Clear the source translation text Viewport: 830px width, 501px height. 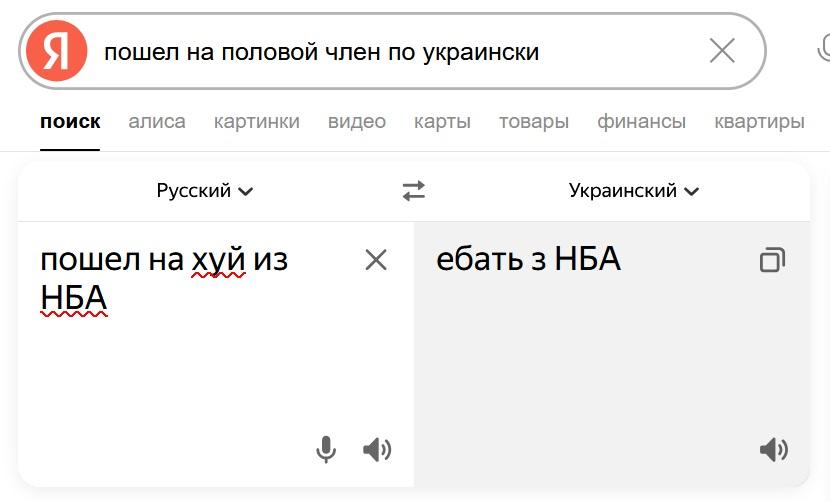pos(376,260)
